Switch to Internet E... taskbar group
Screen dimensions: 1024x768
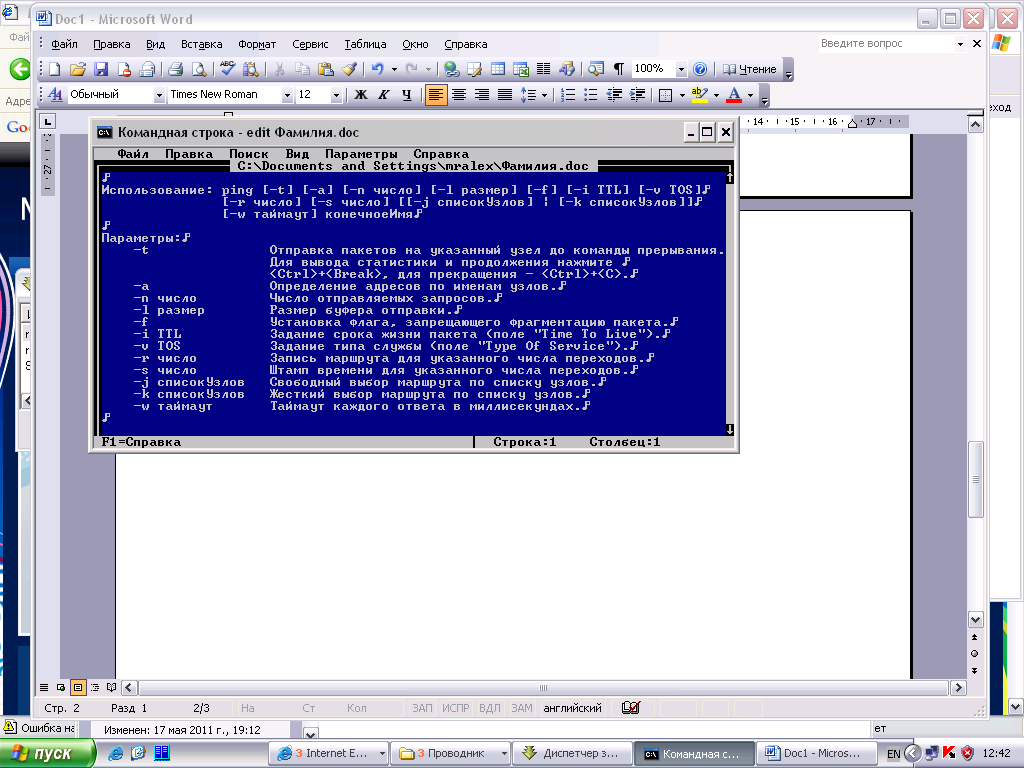tap(328, 754)
